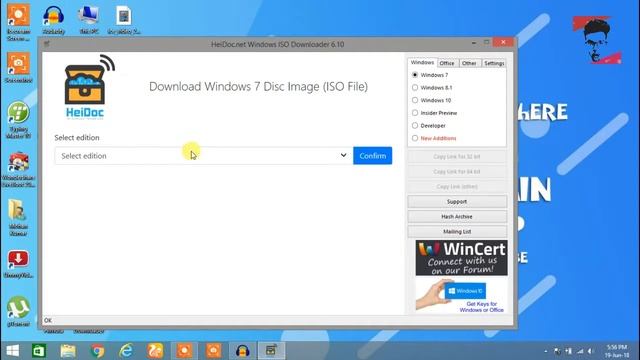Show hidden system tray icons arrow
Screen dimensions: 640x360
pos(546,351)
